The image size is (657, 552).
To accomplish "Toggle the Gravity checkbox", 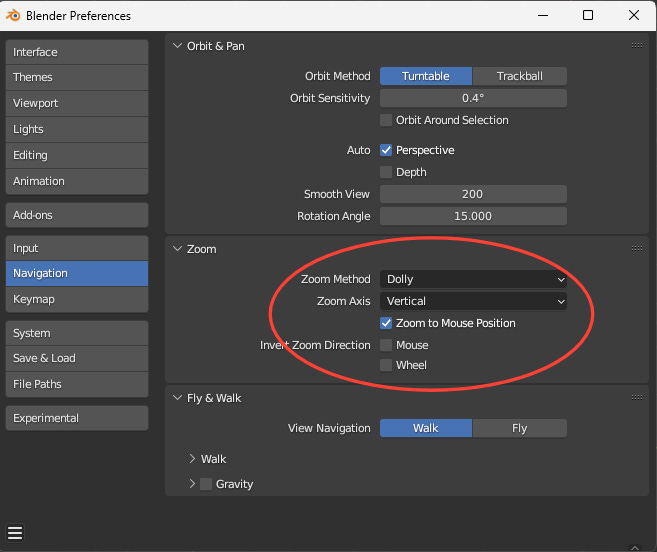I will pyautogui.click(x=206, y=484).
